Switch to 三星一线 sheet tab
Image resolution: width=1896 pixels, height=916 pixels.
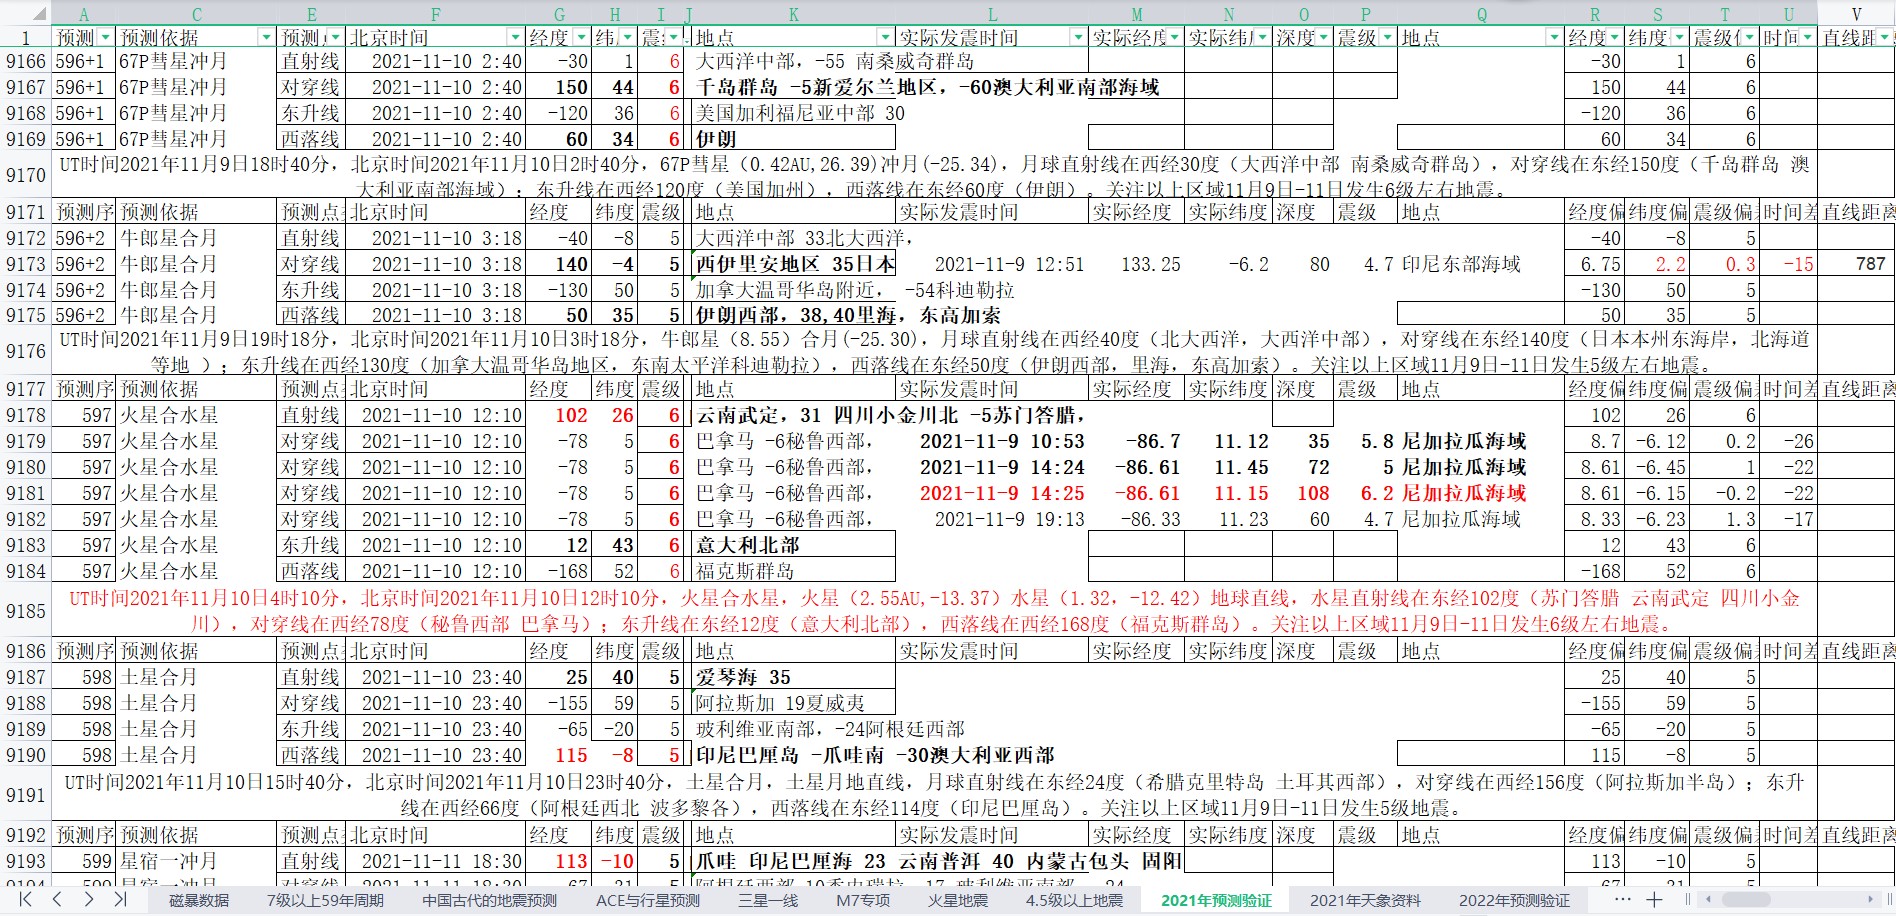(x=768, y=900)
